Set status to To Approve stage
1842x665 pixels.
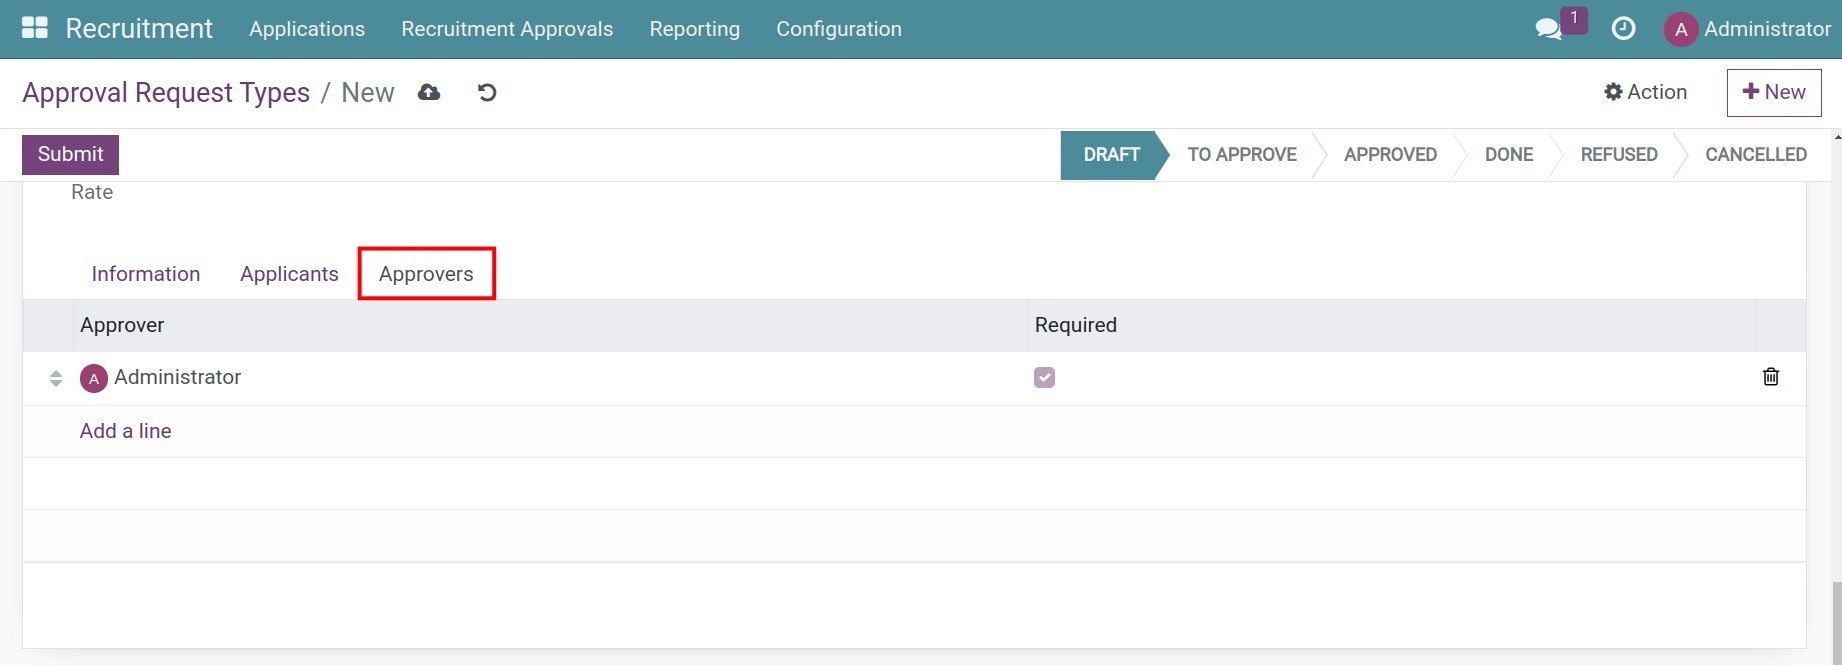coord(1242,155)
